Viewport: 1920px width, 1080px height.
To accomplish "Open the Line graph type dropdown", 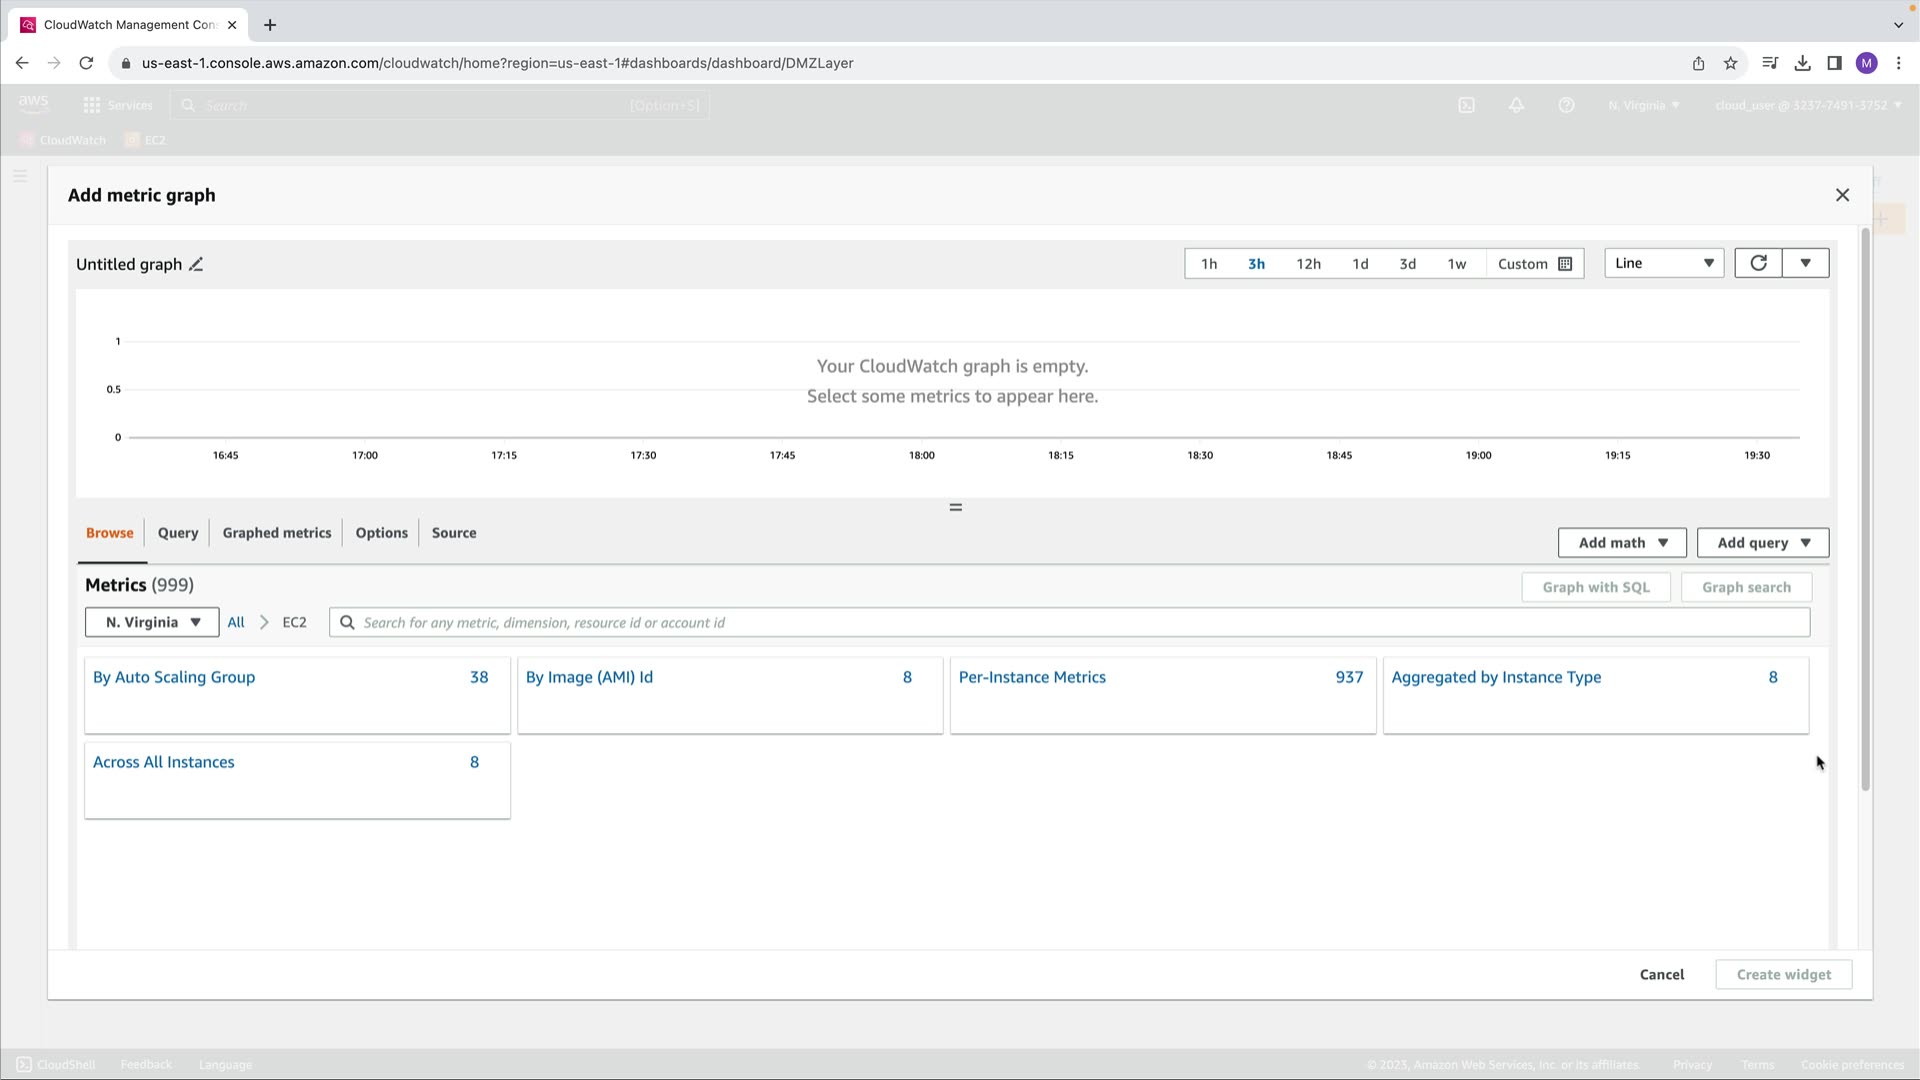I will pyautogui.click(x=1663, y=263).
